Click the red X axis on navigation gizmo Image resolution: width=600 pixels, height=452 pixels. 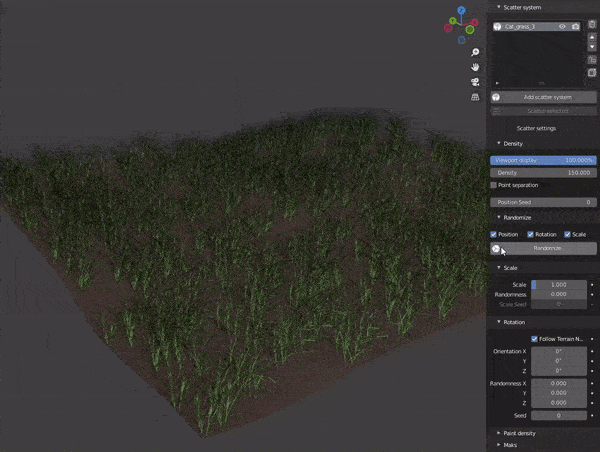pyautogui.click(x=475, y=22)
